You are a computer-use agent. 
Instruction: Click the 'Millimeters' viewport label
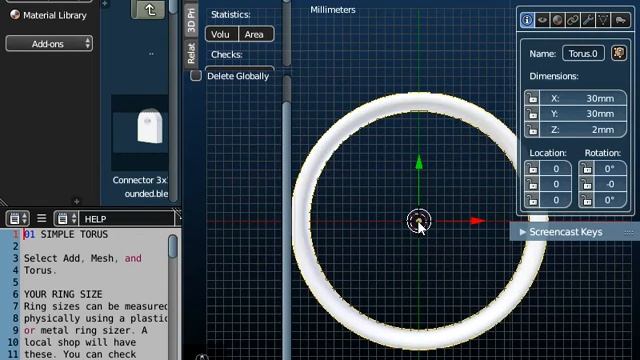point(333,10)
